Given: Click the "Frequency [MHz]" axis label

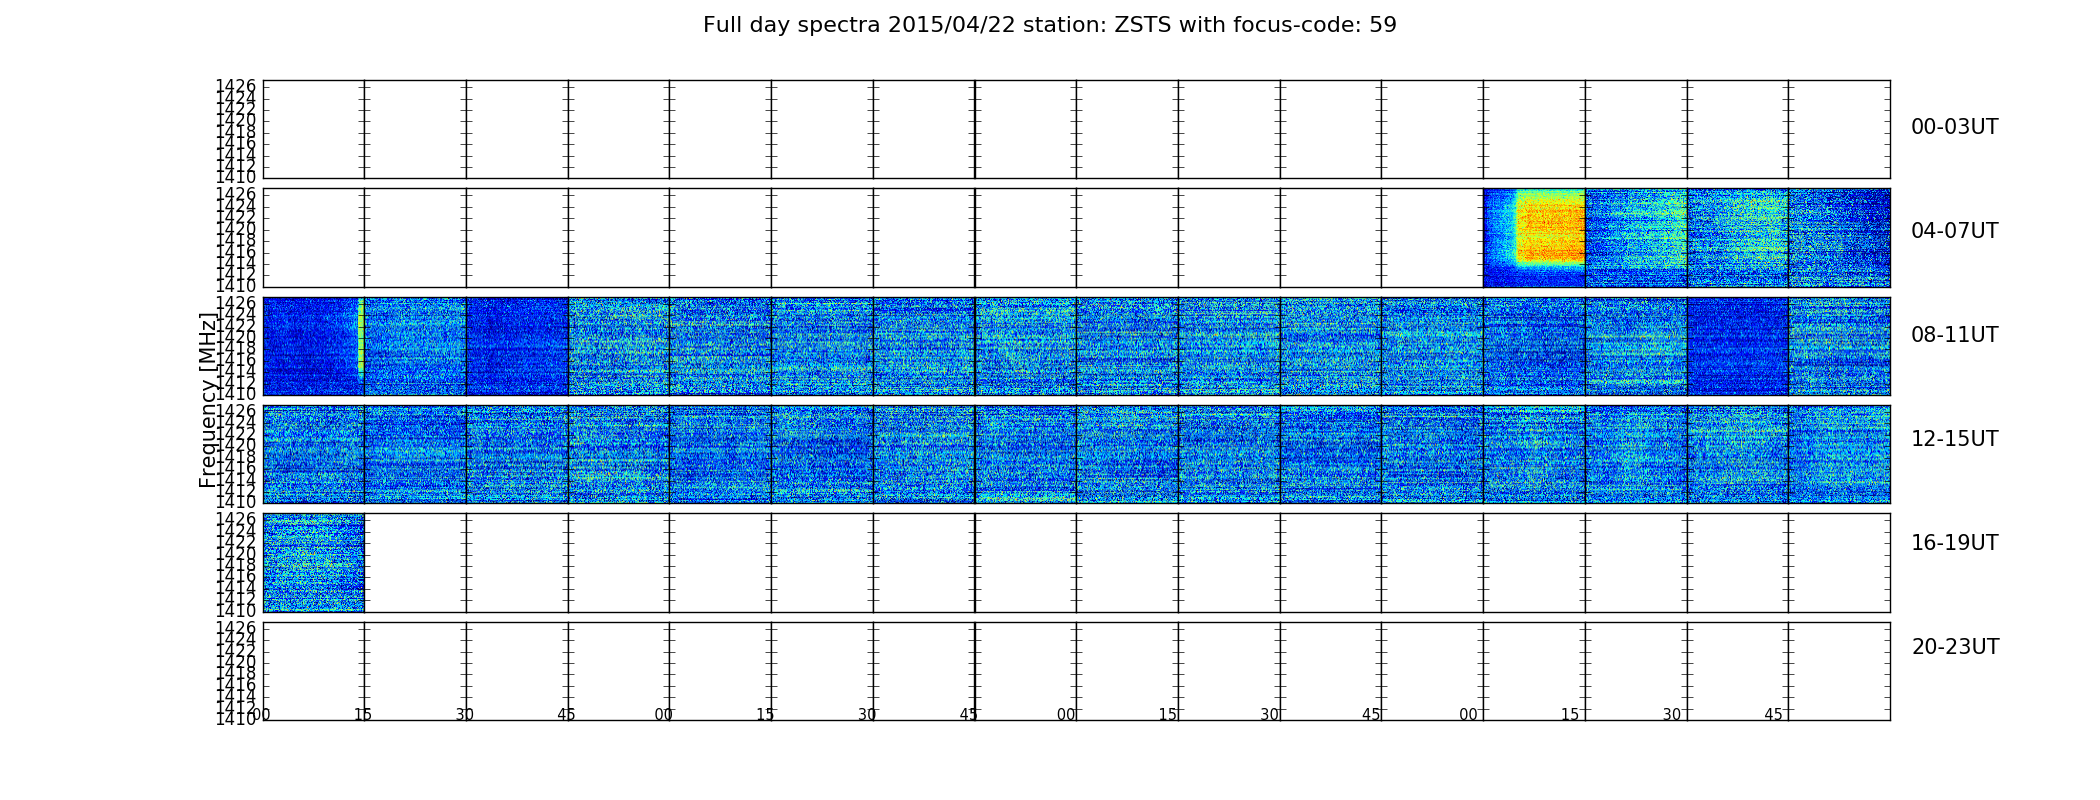Looking at the screenshot, I should coord(207,400).
